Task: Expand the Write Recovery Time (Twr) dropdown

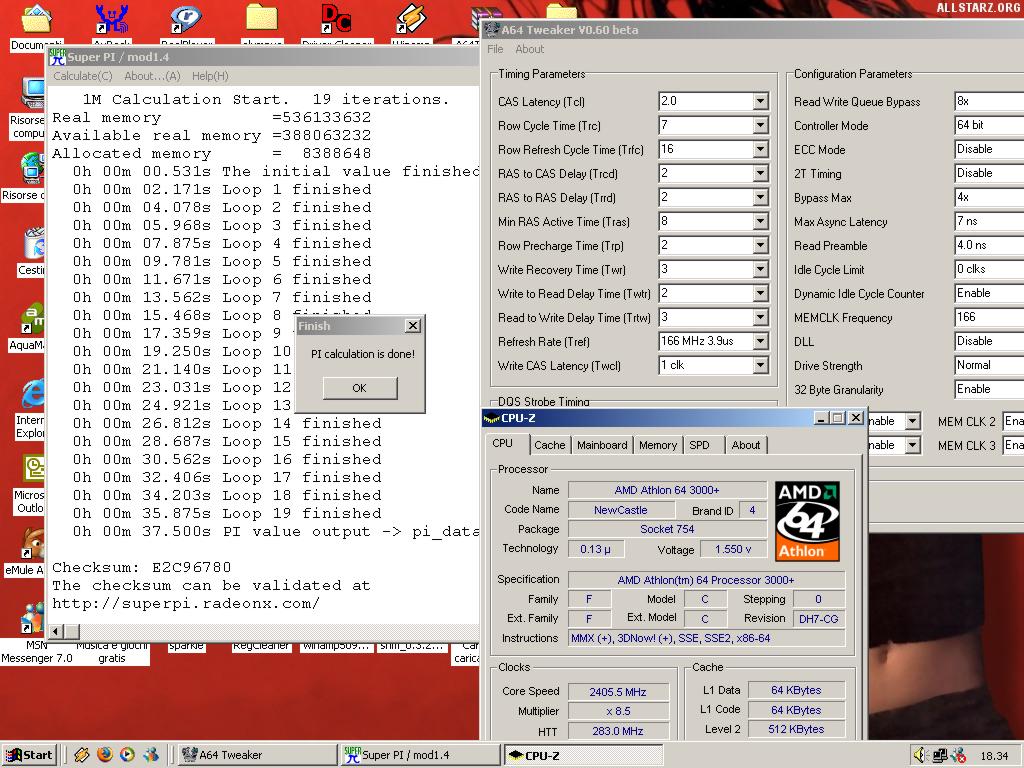Action: pyautogui.click(x=760, y=270)
